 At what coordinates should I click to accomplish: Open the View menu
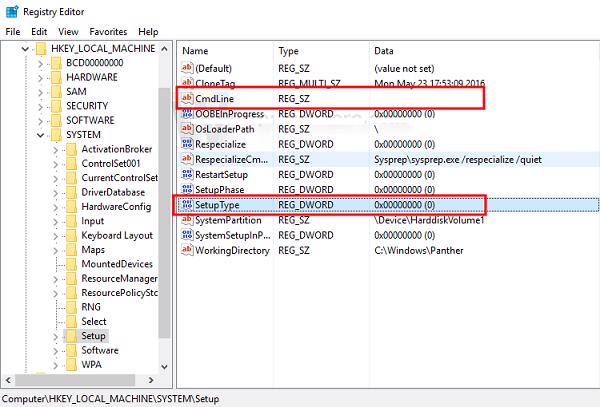tap(68, 32)
